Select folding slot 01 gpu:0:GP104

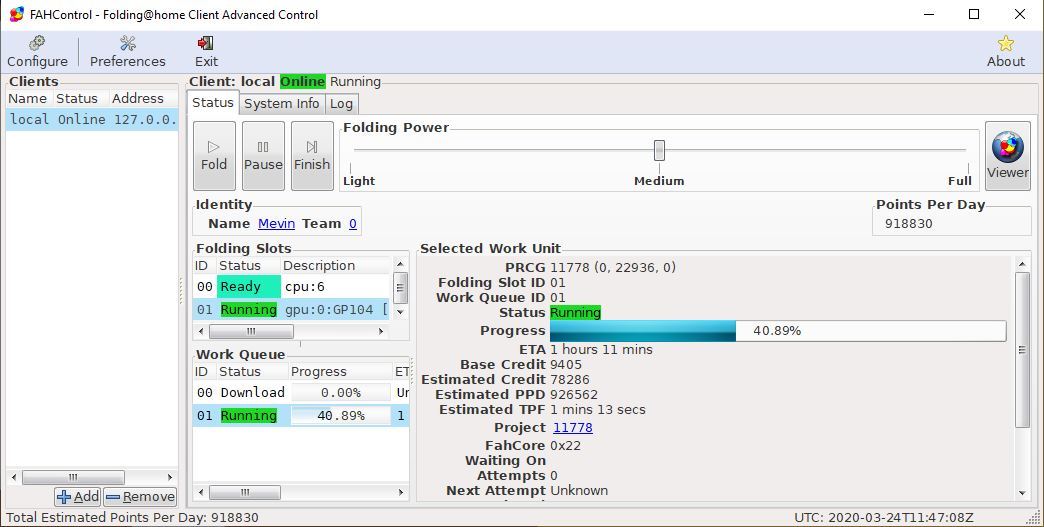(x=292, y=309)
